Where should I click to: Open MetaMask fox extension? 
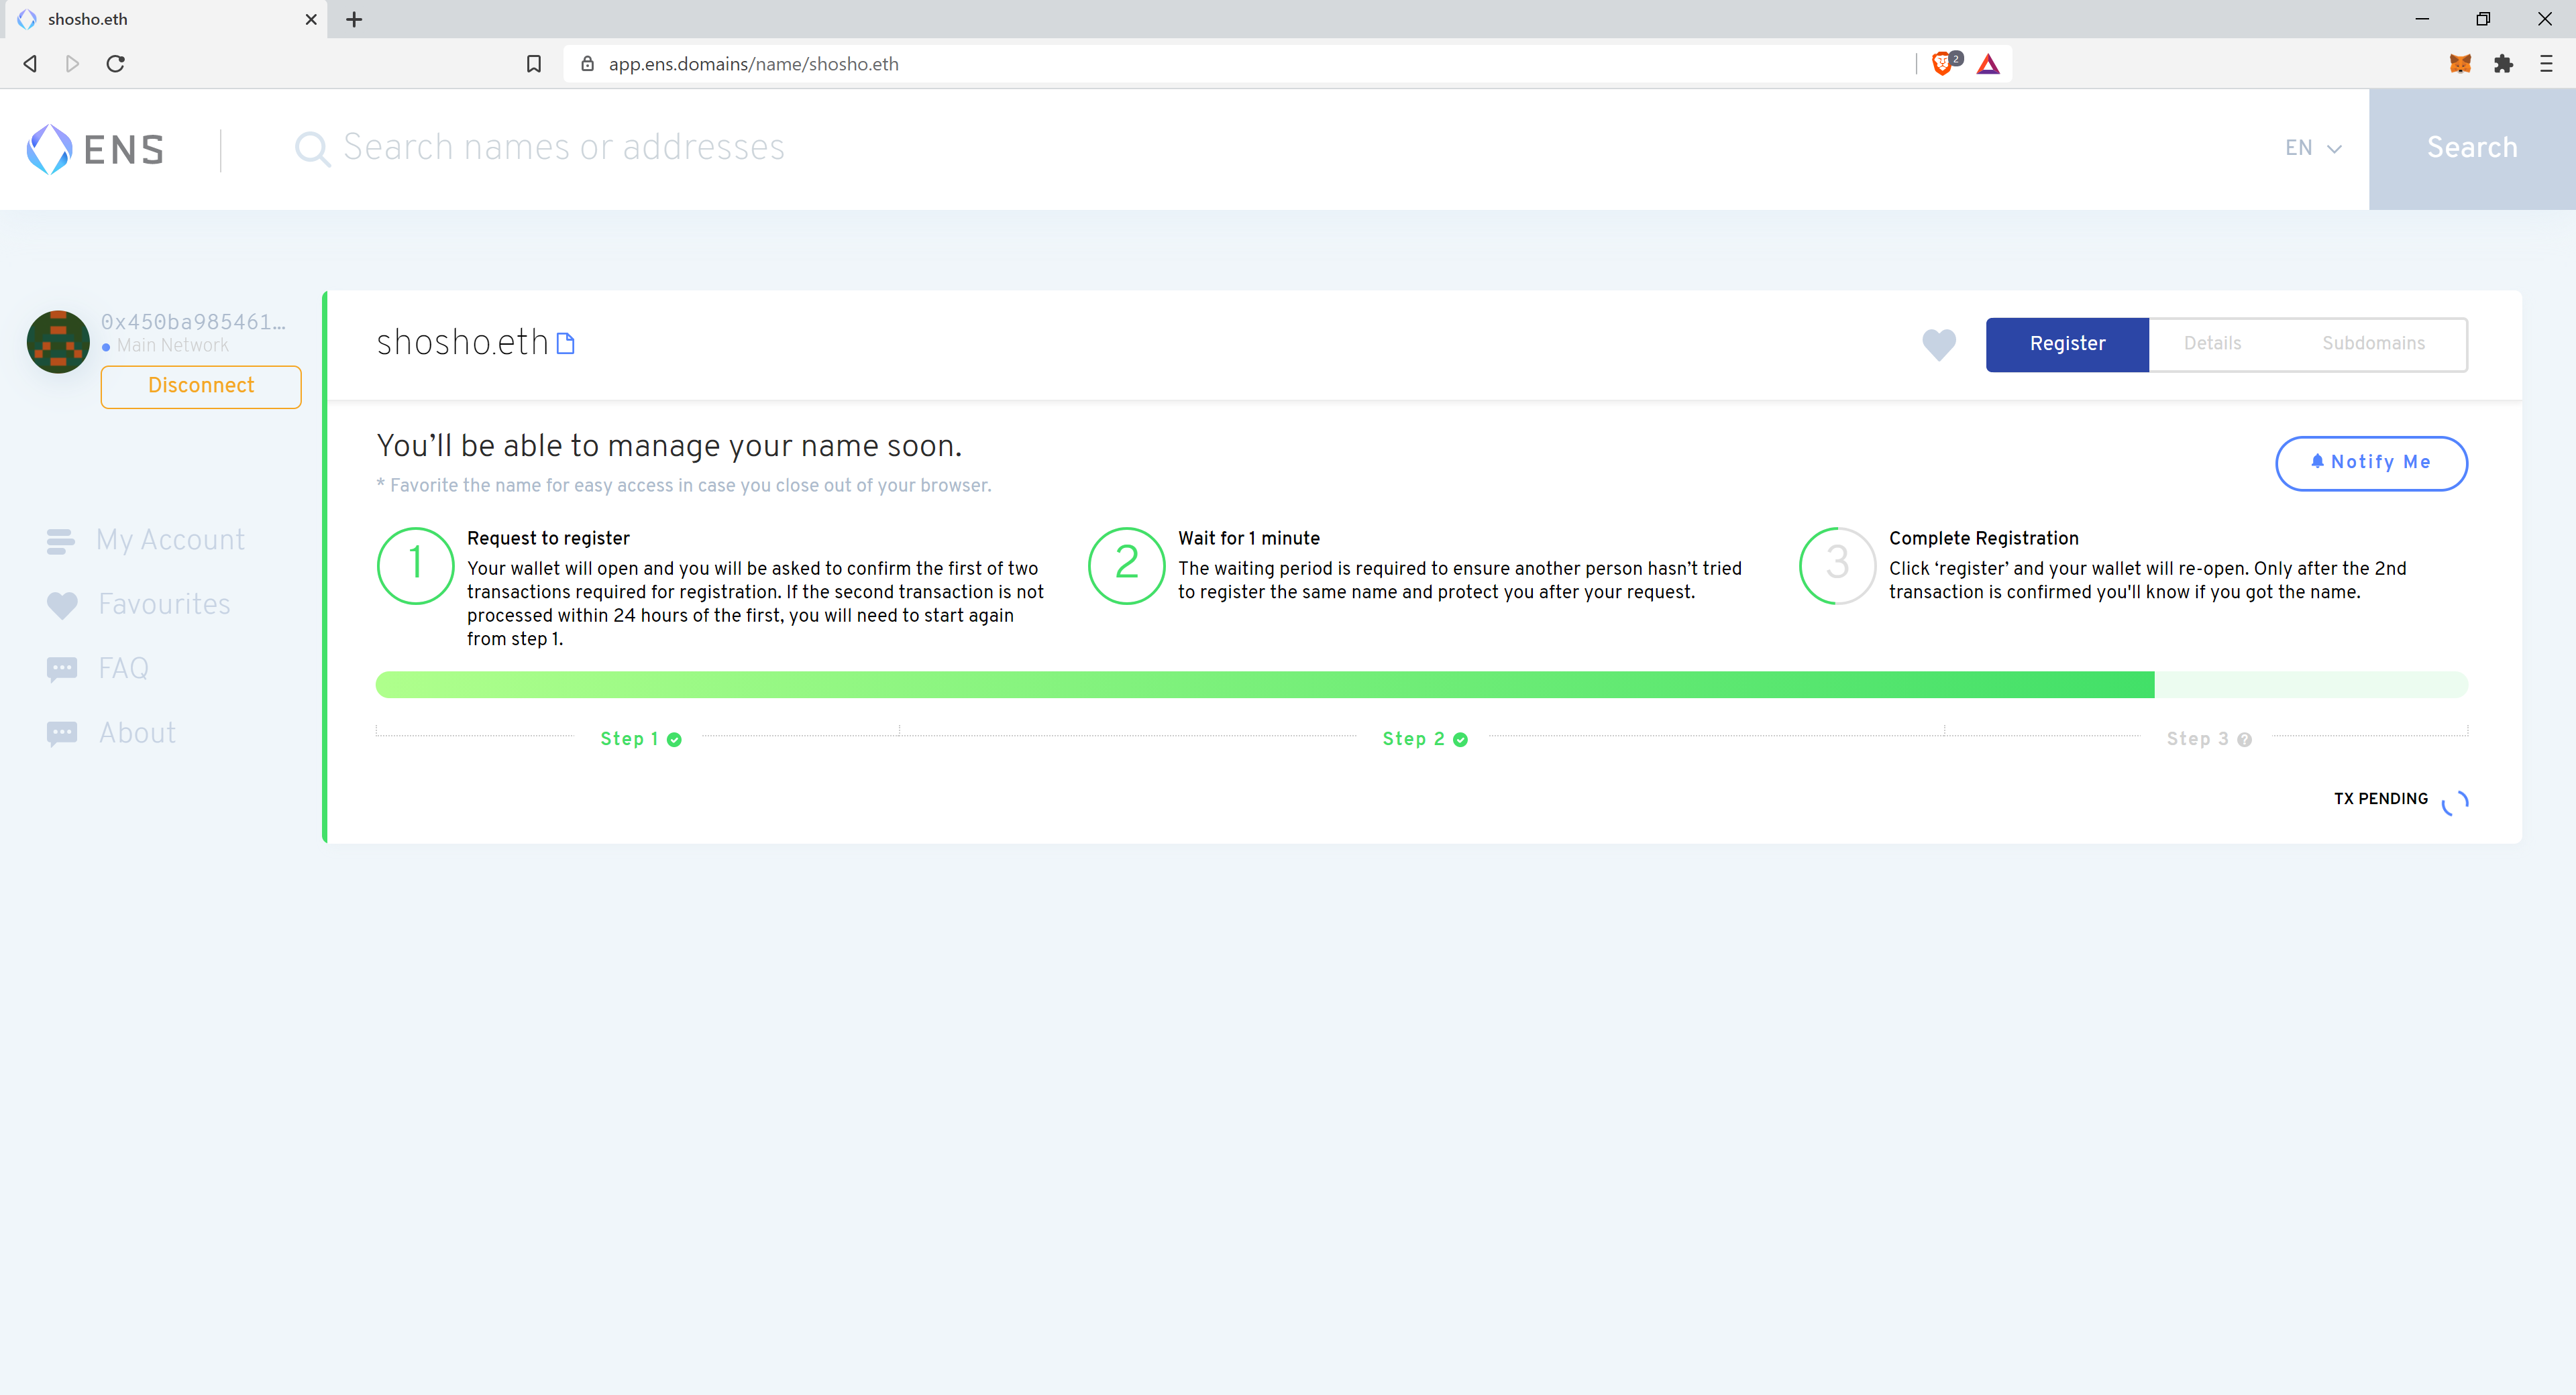click(x=2460, y=64)
